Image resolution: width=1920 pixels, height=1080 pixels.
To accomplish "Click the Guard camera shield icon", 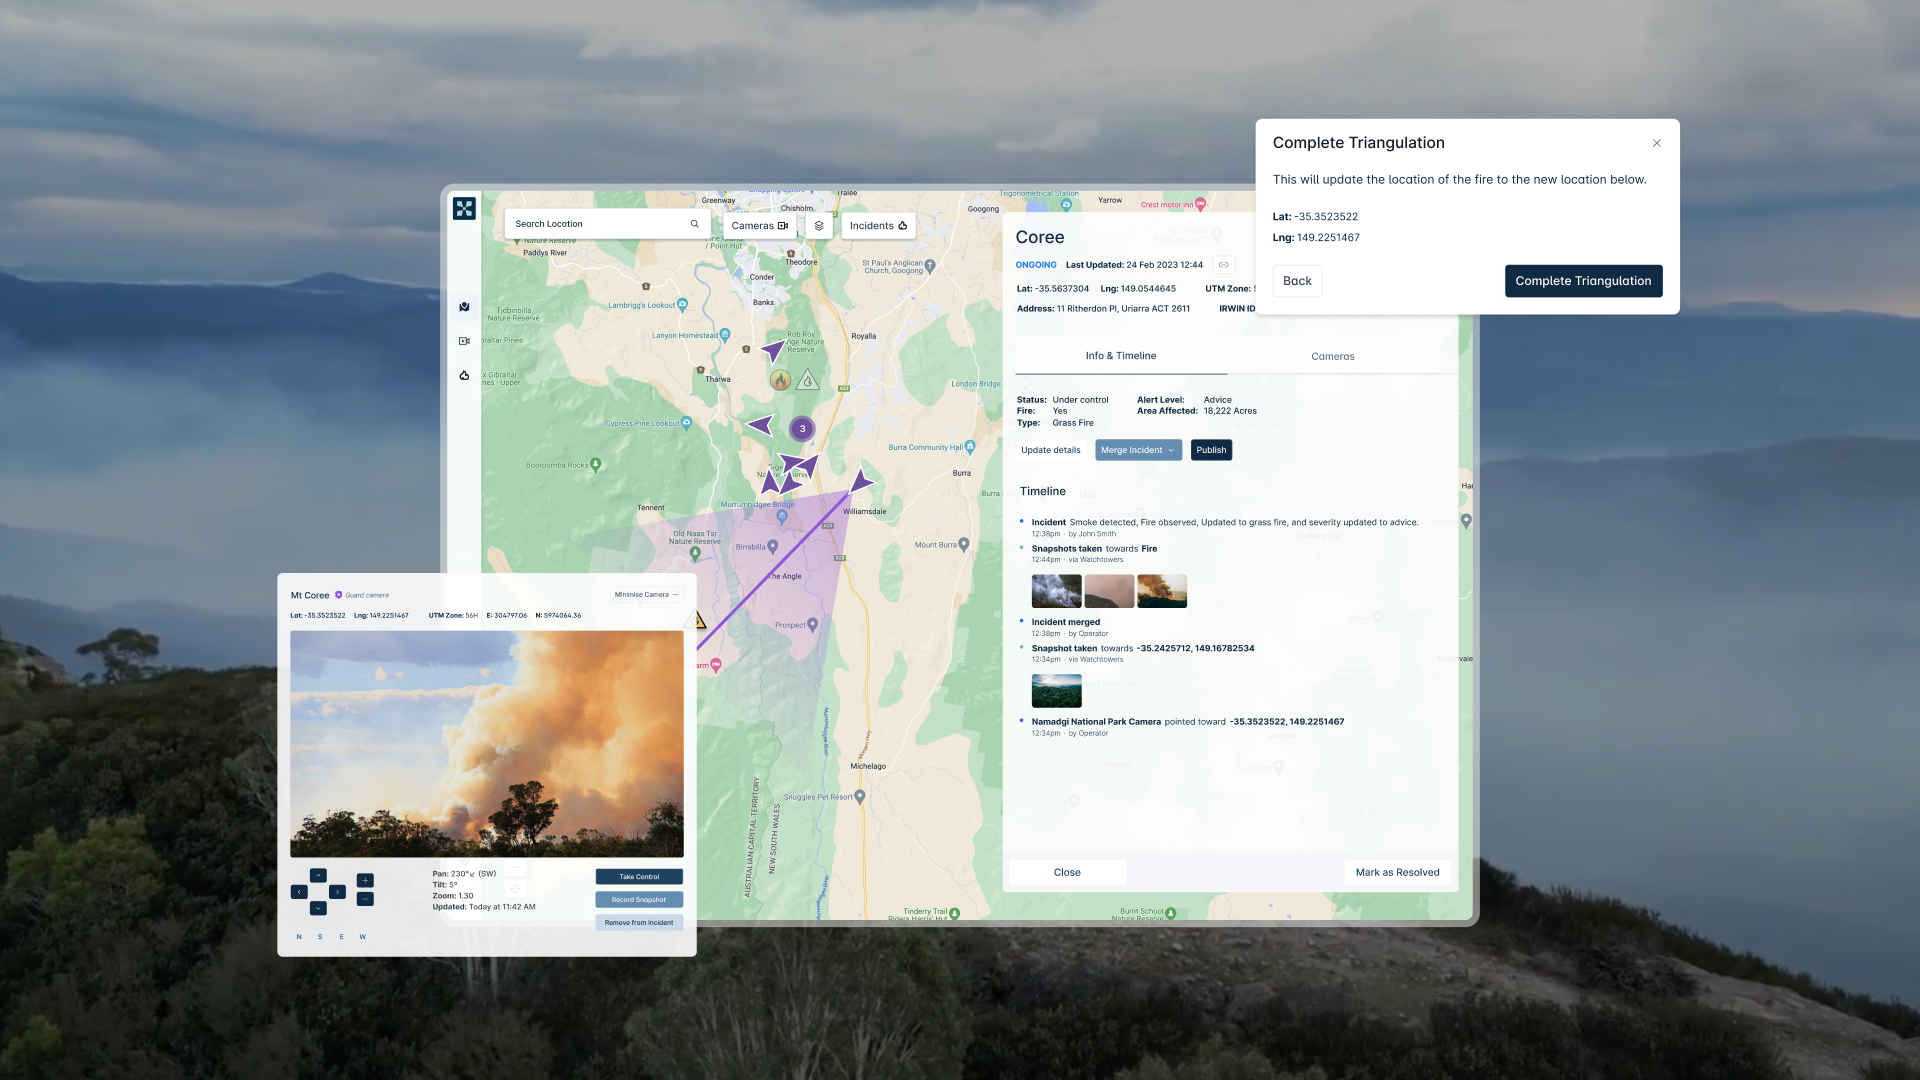I will 338,595.
